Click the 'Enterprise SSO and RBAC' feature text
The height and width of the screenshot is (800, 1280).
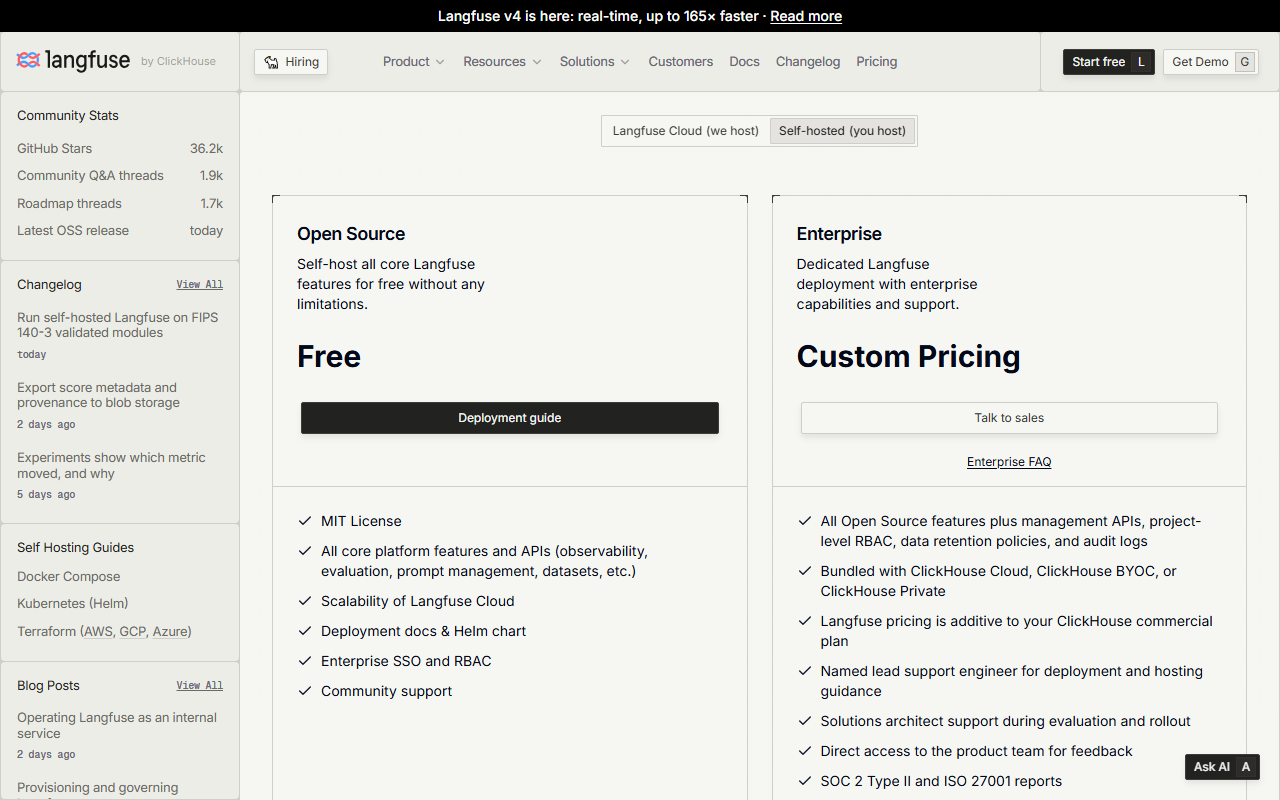[x=406, y=661]
